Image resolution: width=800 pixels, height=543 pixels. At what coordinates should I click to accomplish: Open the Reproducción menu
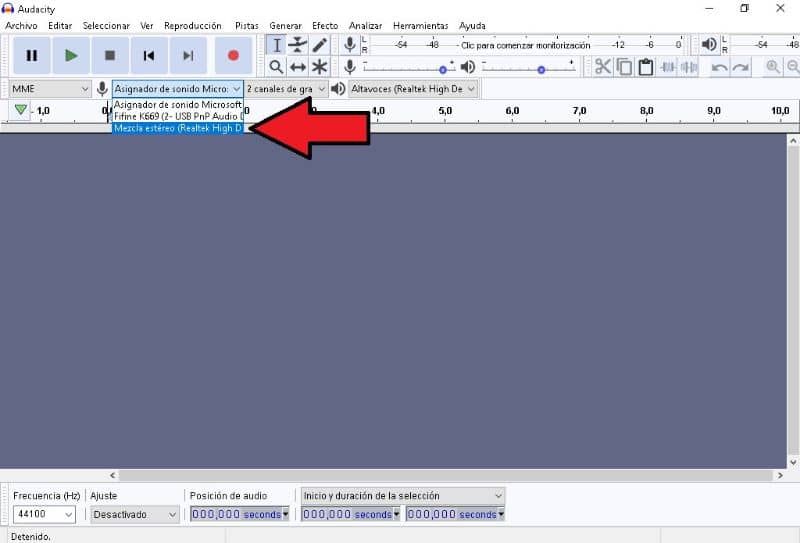193,26
